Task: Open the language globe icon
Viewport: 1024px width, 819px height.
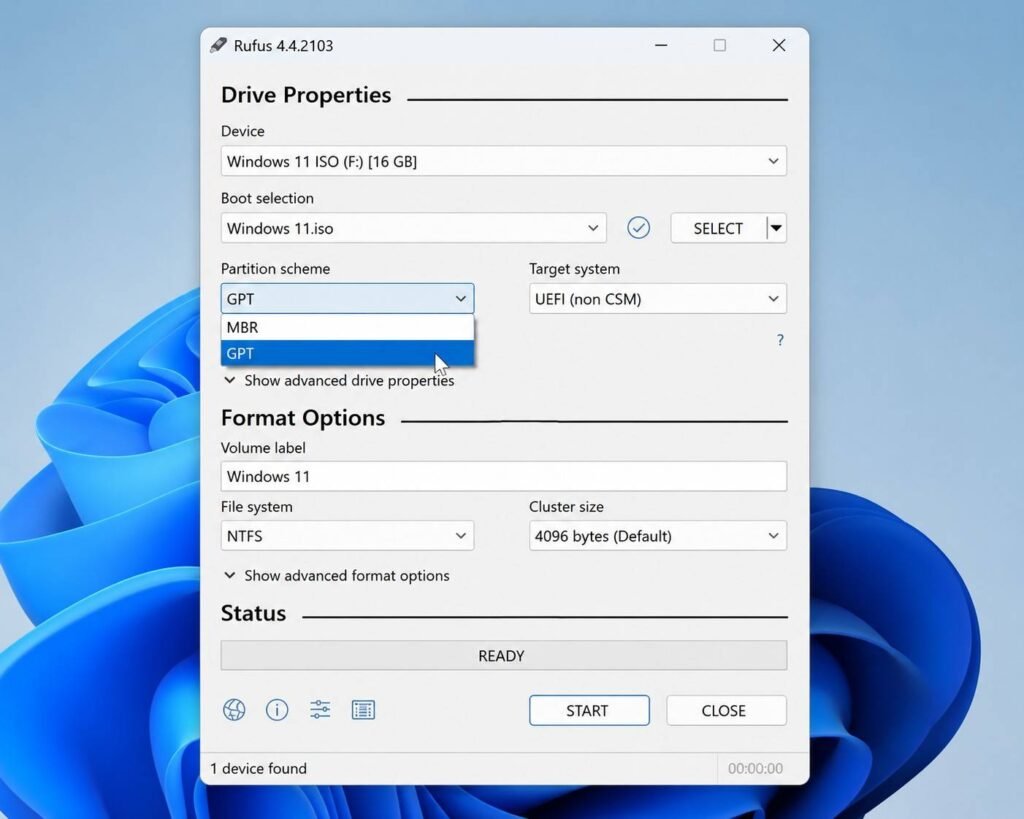Action: [x=234, y=710]
